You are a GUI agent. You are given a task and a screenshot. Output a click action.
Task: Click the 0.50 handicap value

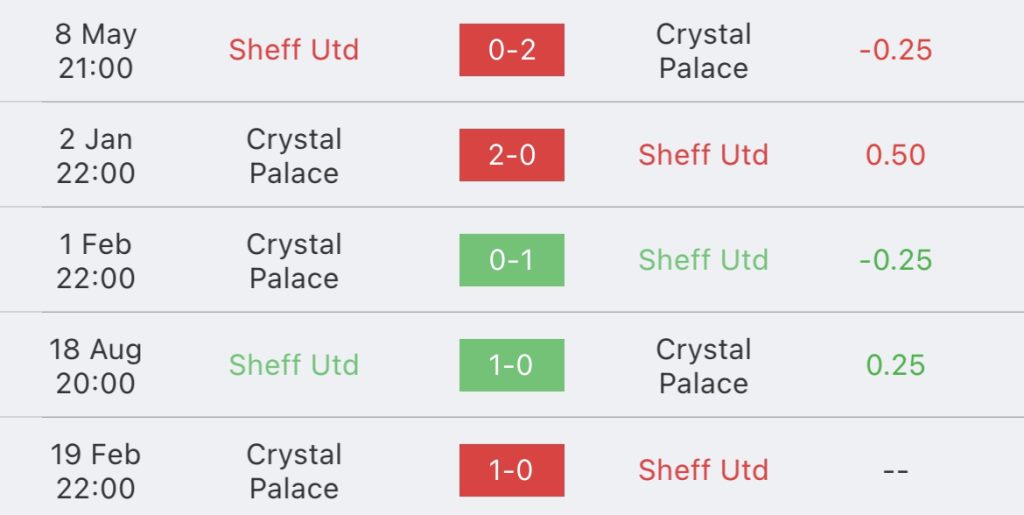coord(895,155)
